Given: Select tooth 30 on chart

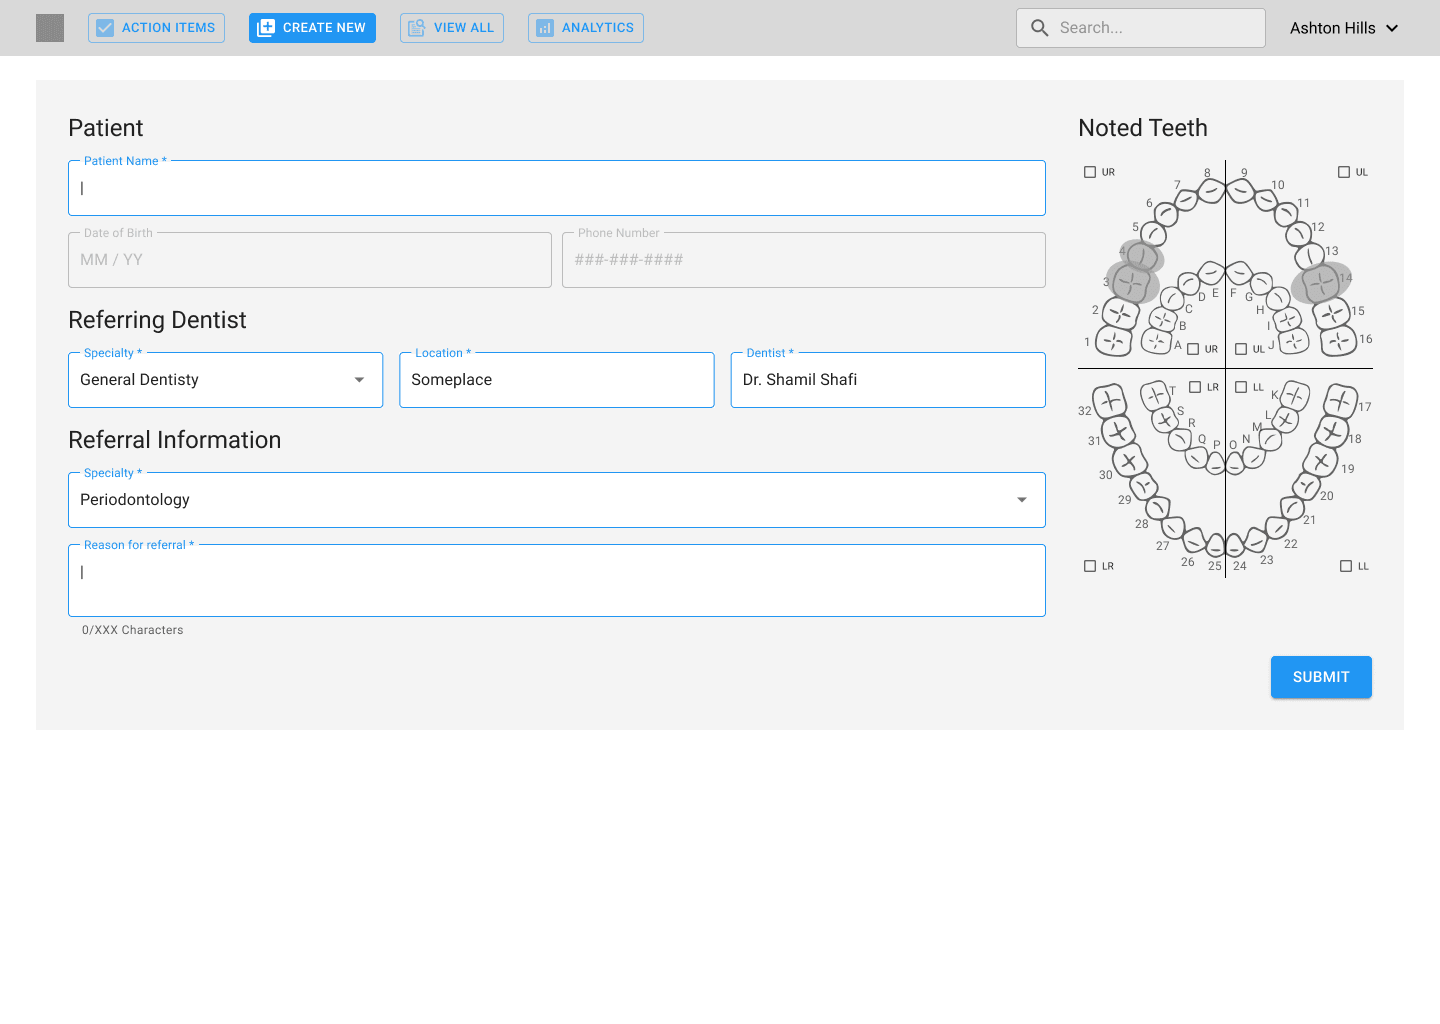Looking at the screenshot, I should pos(1129,461).
